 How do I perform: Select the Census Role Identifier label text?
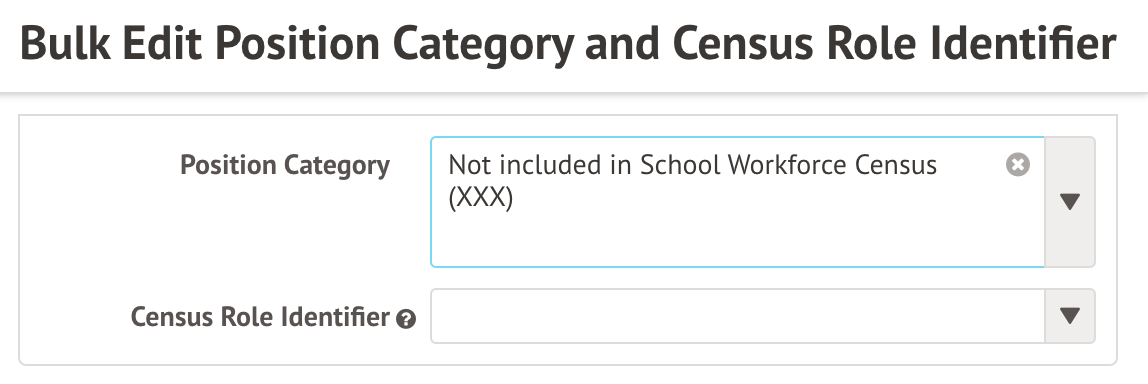click(260, 317)
